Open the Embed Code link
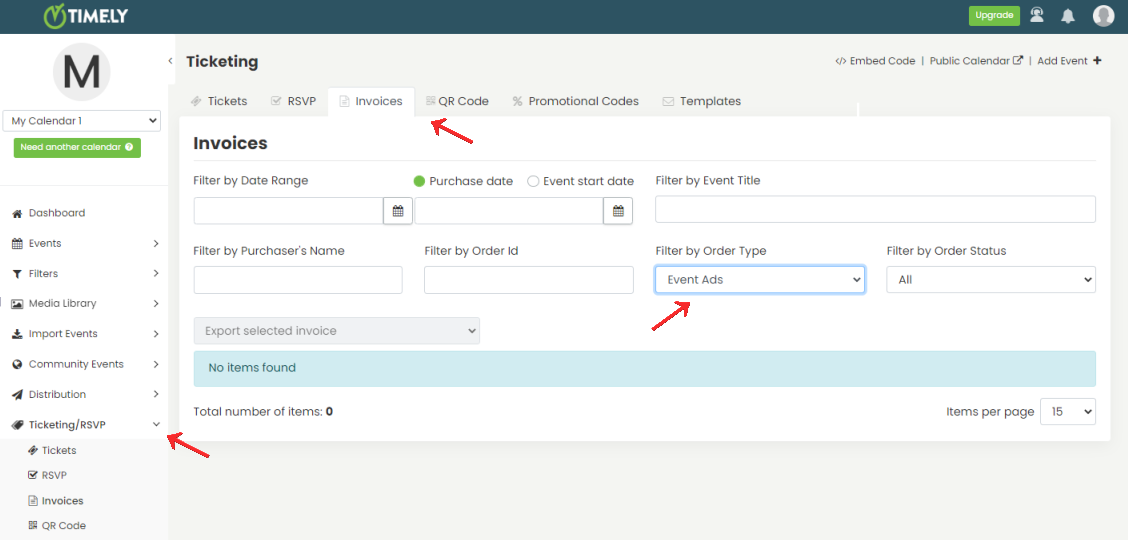This screenshot has width=1128, height=540. point(875,61)
